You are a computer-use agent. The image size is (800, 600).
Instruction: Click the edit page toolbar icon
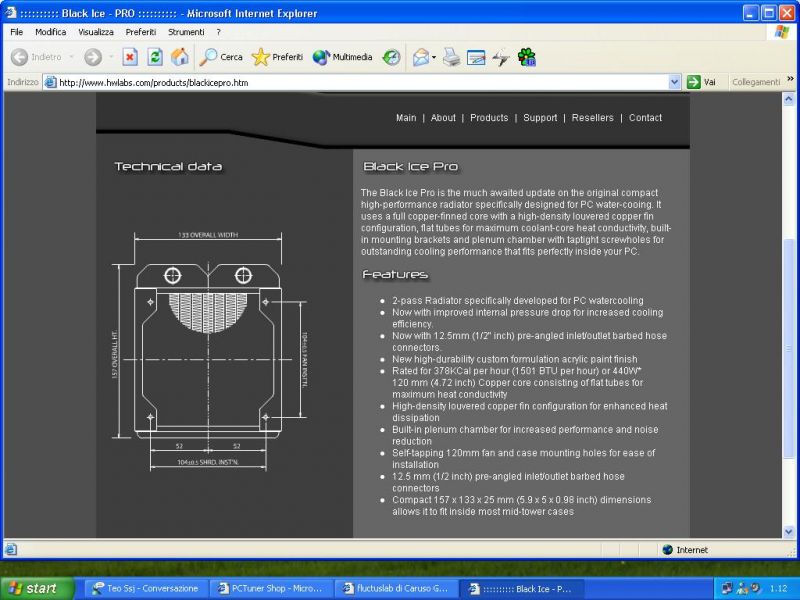[x=476, y=57]
